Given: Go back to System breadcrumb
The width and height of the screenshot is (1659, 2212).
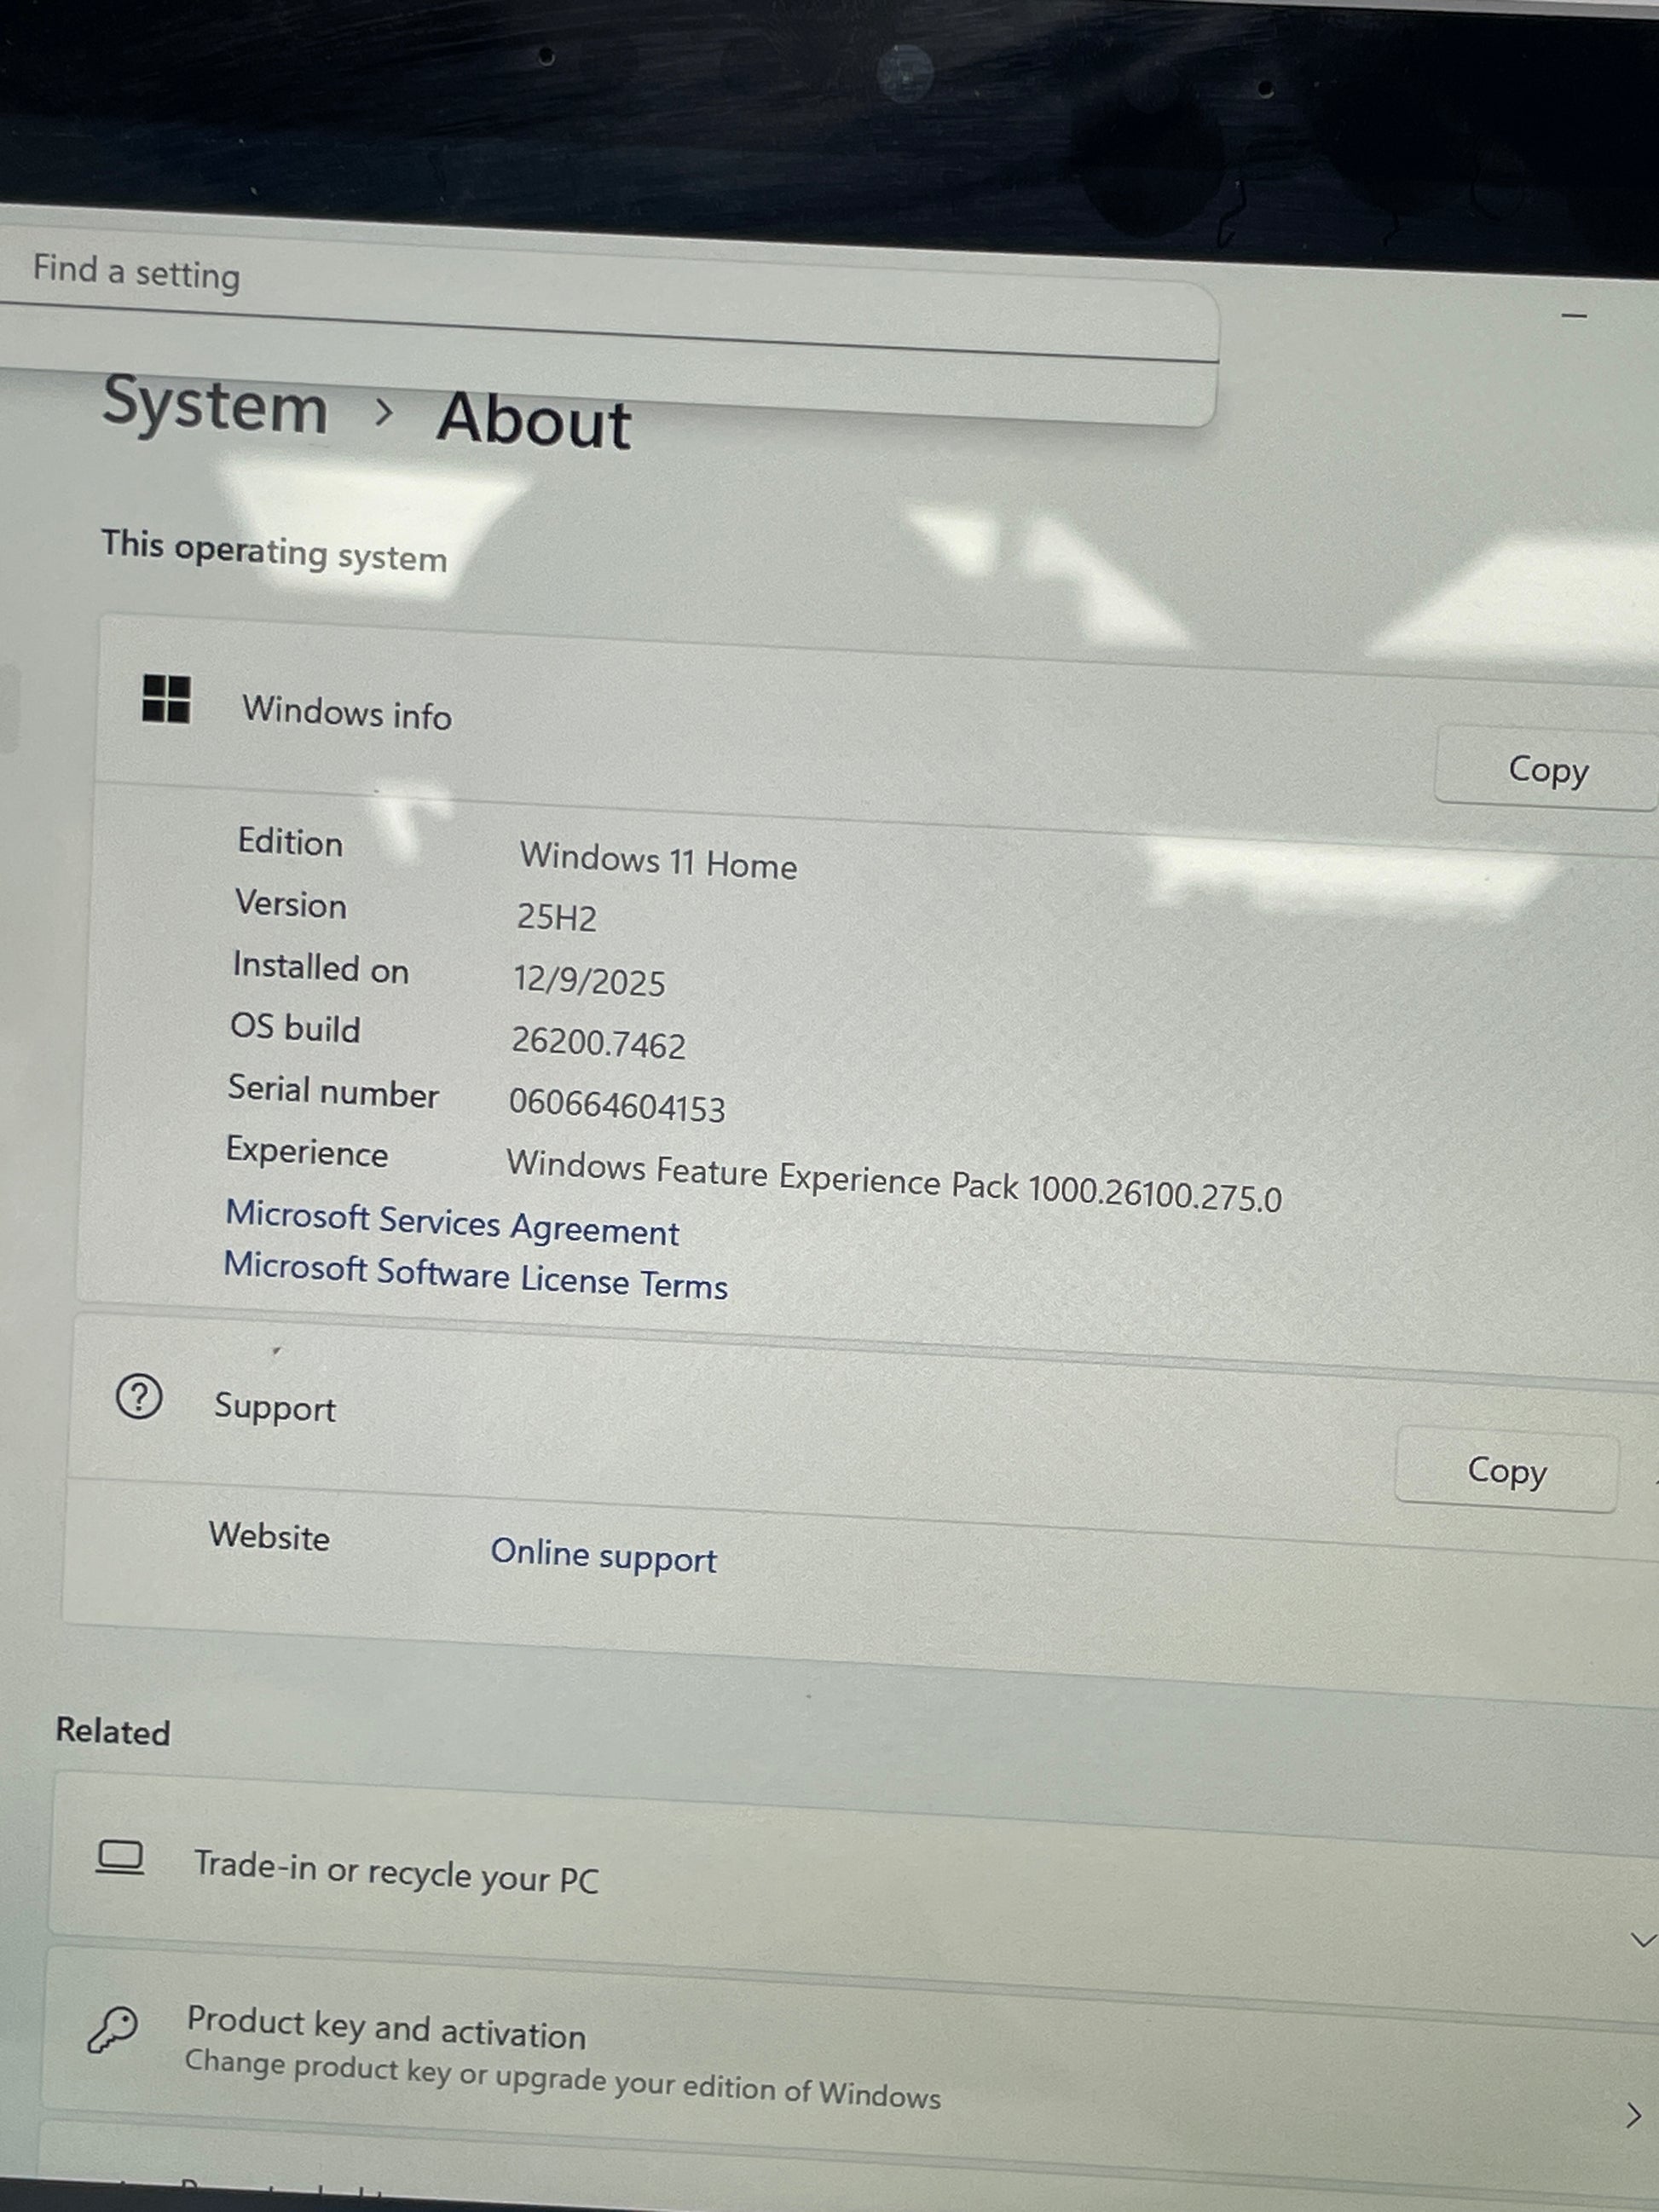Looking at the screenshot, I should coord(215,406).
